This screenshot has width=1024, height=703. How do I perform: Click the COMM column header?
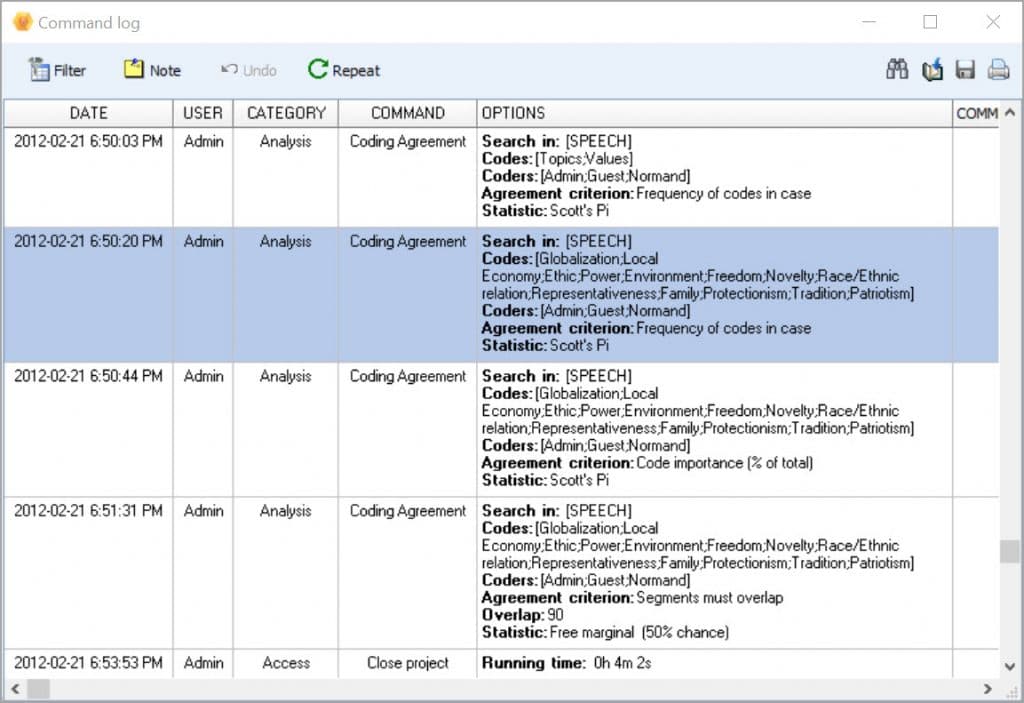(x=974, y=113)
